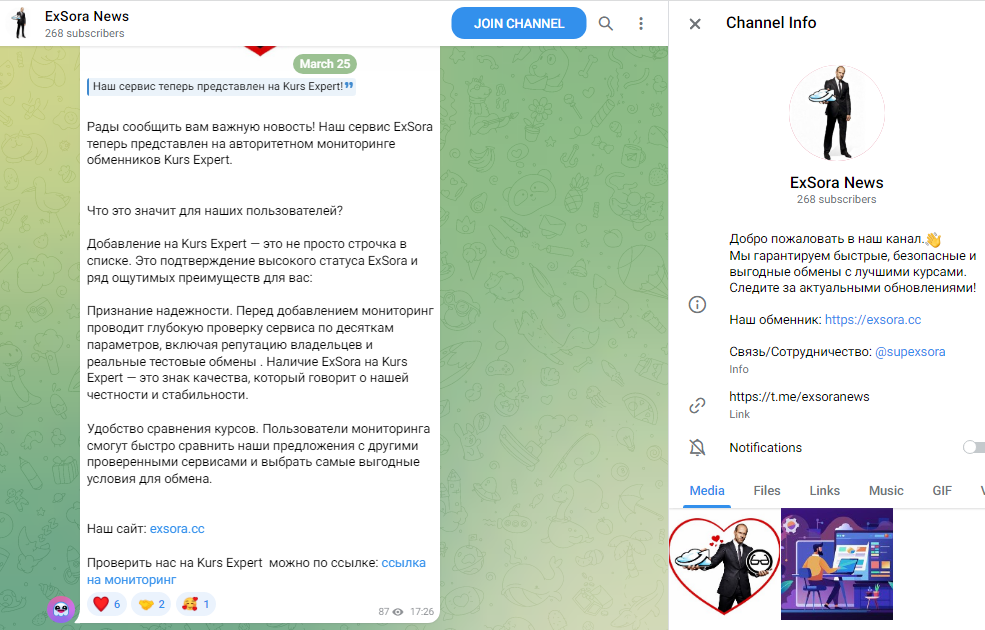Open the heart-shaped media thumbnail
985x630 pixels.
pos(724,564)
